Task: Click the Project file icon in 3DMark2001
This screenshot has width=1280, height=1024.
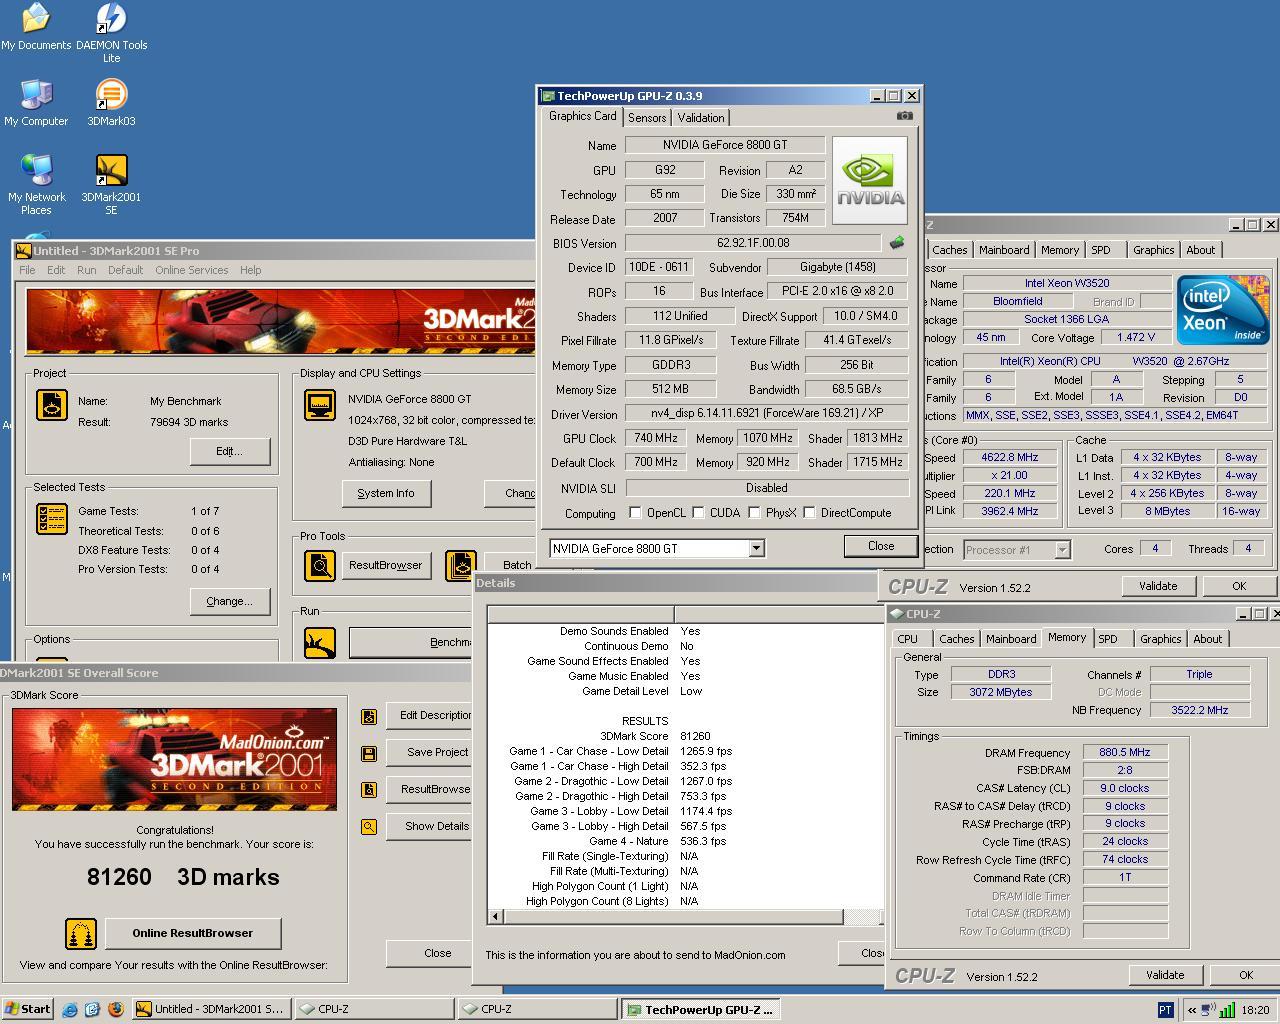Action: (x=52, y=405)
